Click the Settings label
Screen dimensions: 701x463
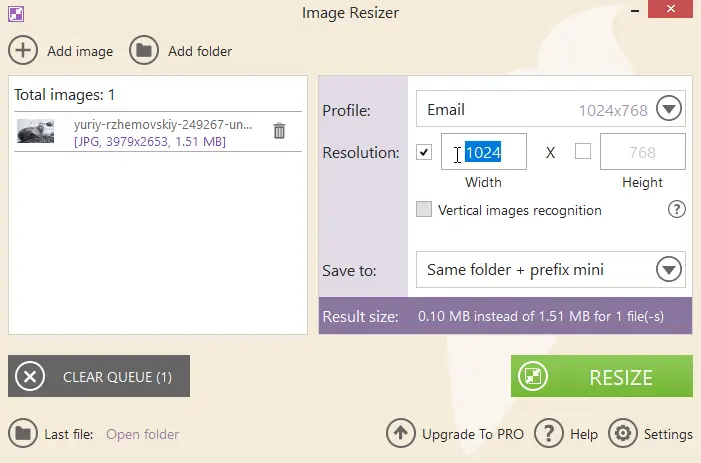coord(668,434)
